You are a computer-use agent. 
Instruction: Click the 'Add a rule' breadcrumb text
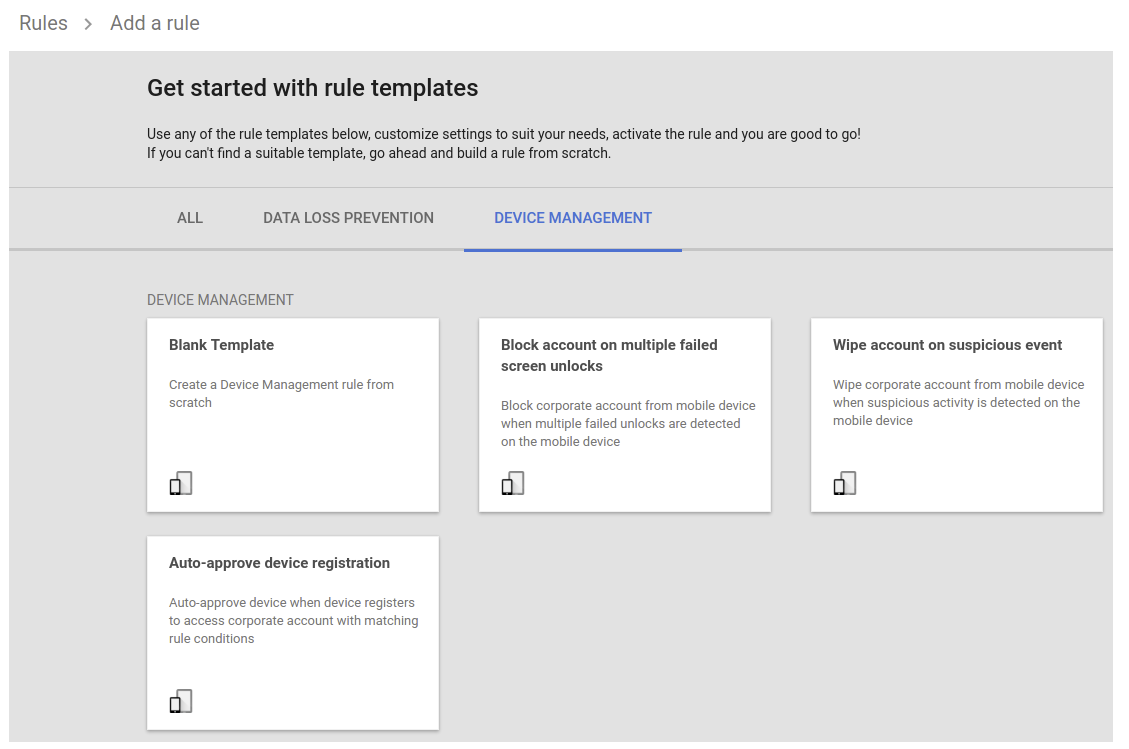tap(155, 23)
